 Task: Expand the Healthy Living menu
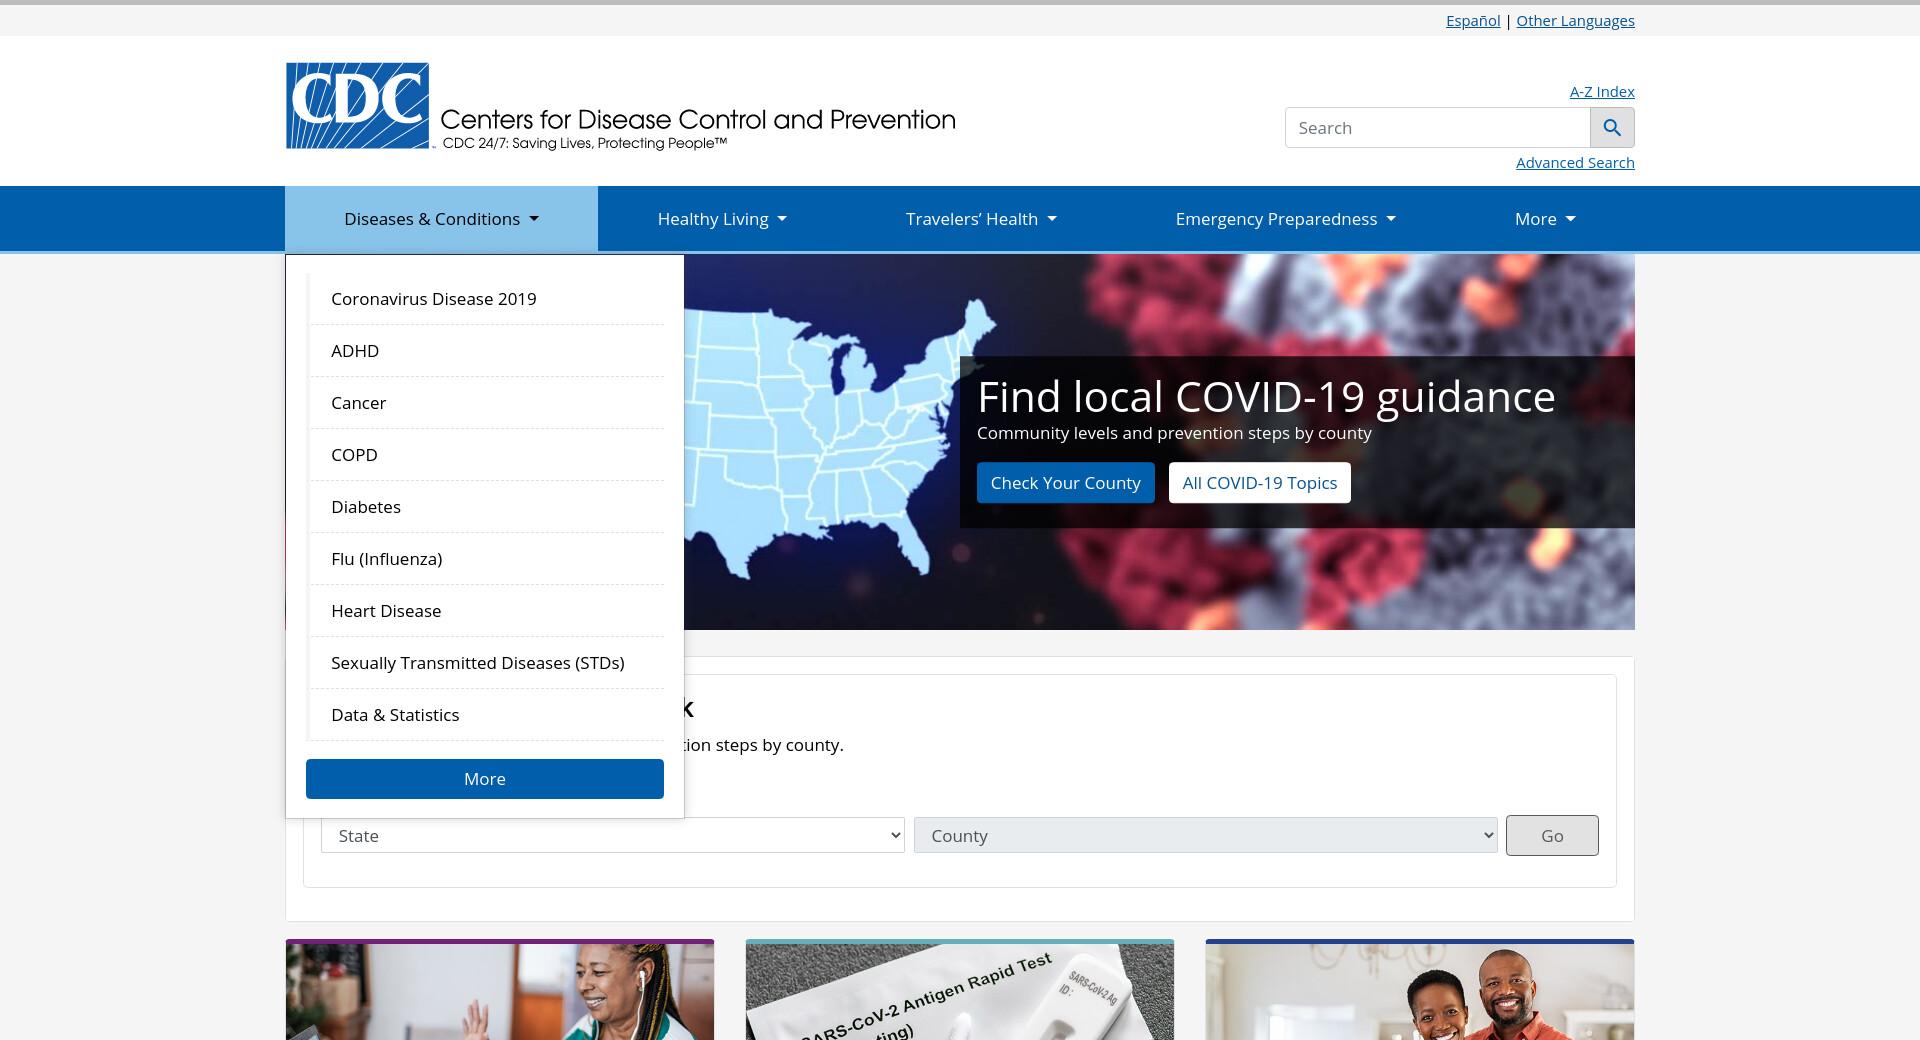click(x=721, y=219)
